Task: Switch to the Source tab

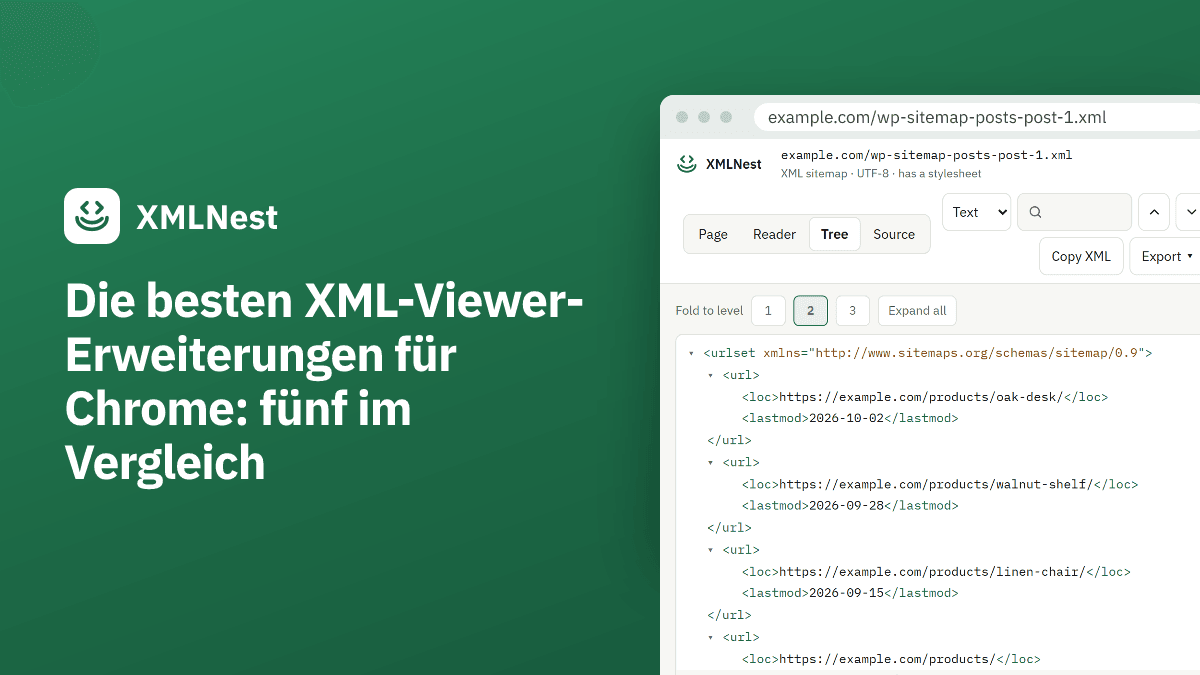Action: click(894, 234)
